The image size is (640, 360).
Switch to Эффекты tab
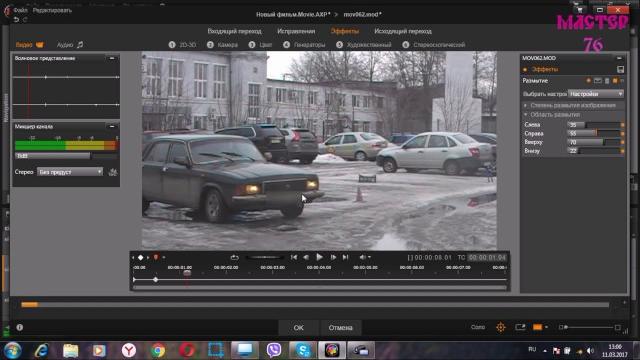(344, 31)
